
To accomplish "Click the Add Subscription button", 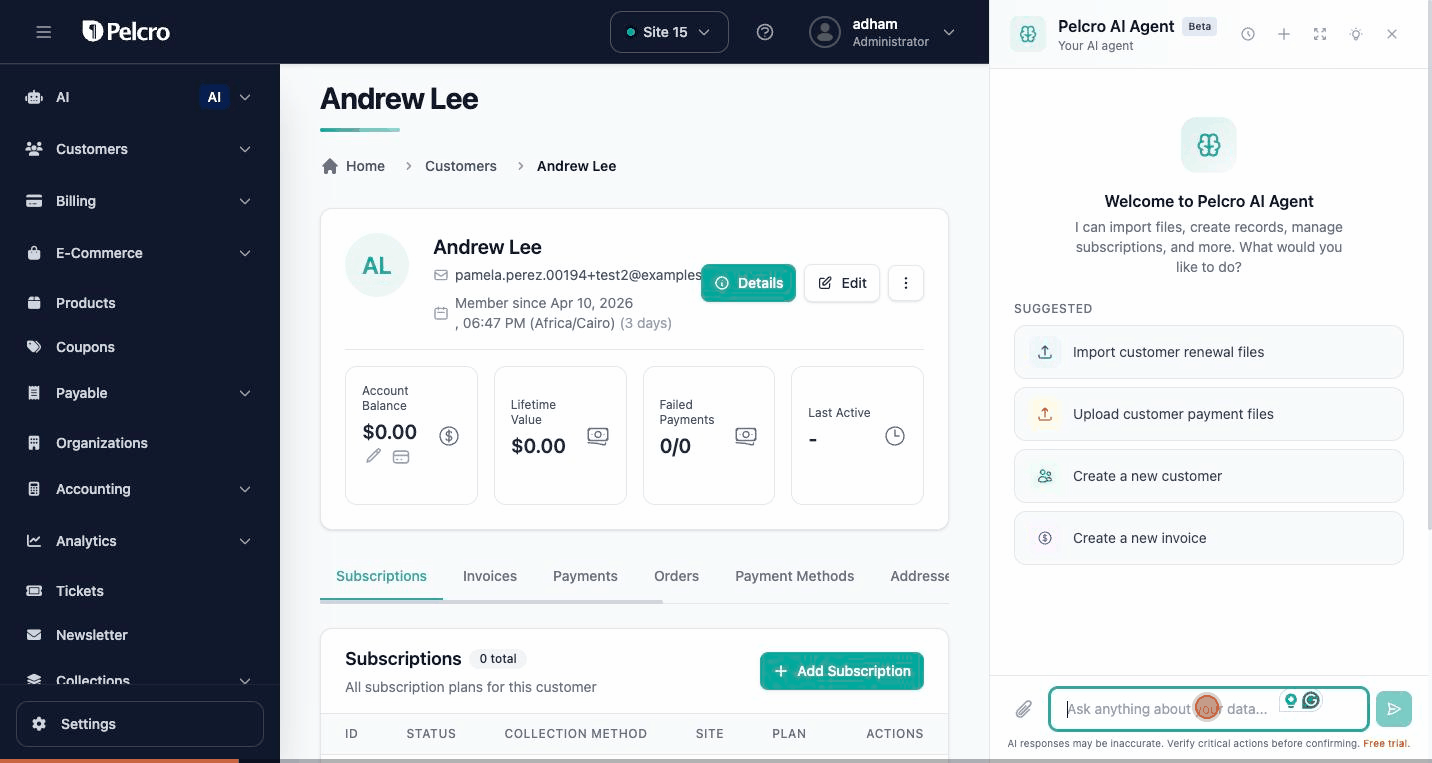I will pyautogui.click(x=842, y=671).
